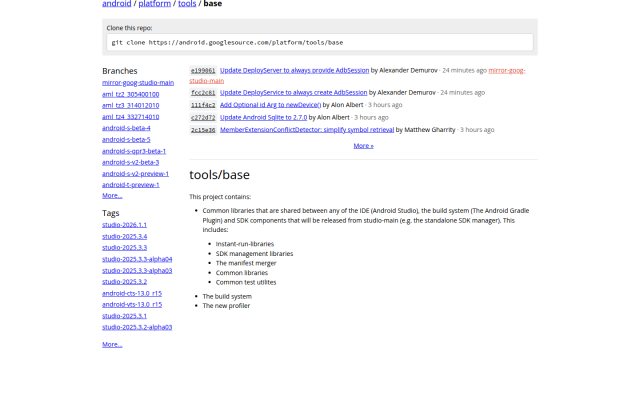The height and width of the screenshot is (400, 640).
Task: Open branch android-s-qpr3-beta-1
Action: pyautogui.click(x=134, y=151)
